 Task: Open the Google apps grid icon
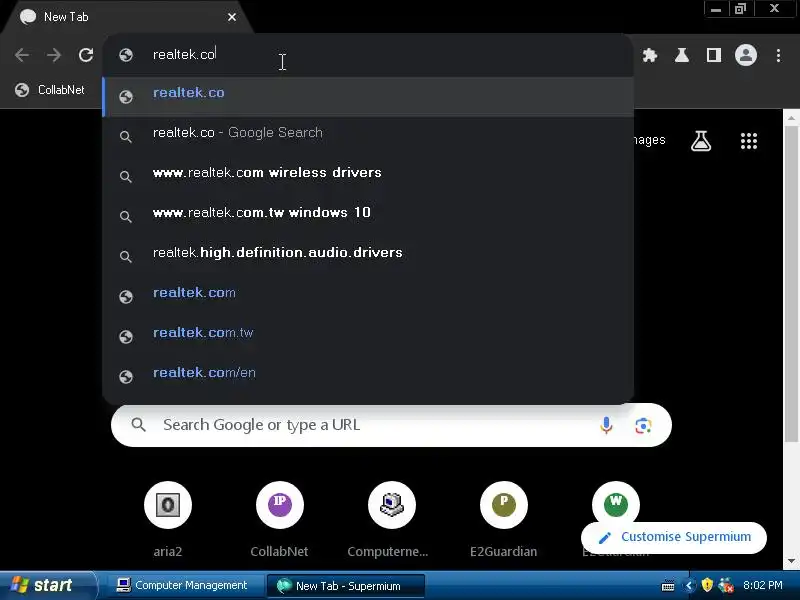pyautogui.click(x=748, y=141)
